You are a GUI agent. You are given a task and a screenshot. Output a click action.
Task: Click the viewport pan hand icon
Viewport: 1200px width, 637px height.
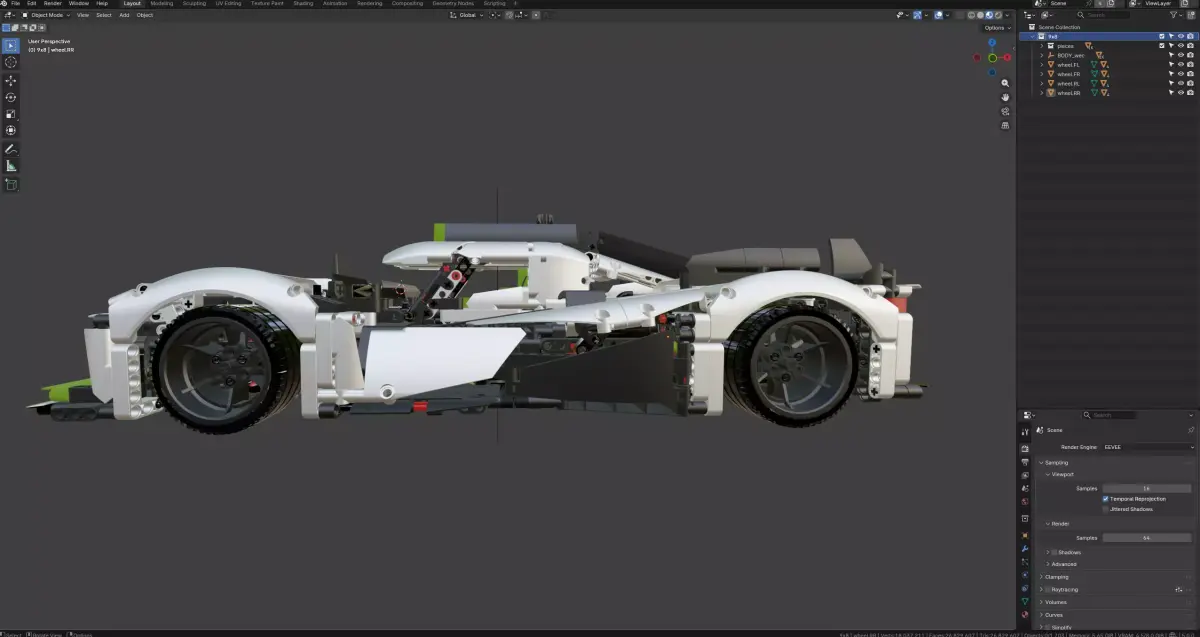[1005, 97]
